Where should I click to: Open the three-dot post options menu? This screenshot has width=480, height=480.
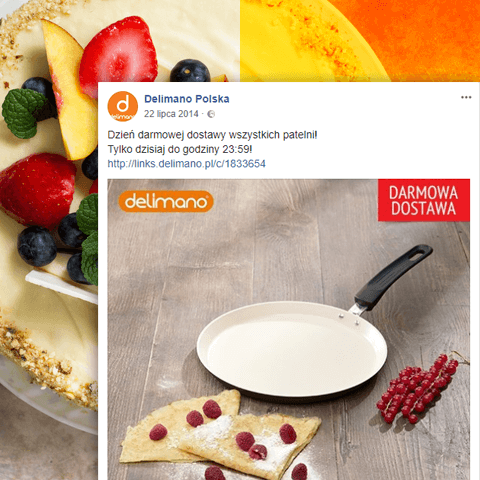pyautogui.click(x=466, y=97)
